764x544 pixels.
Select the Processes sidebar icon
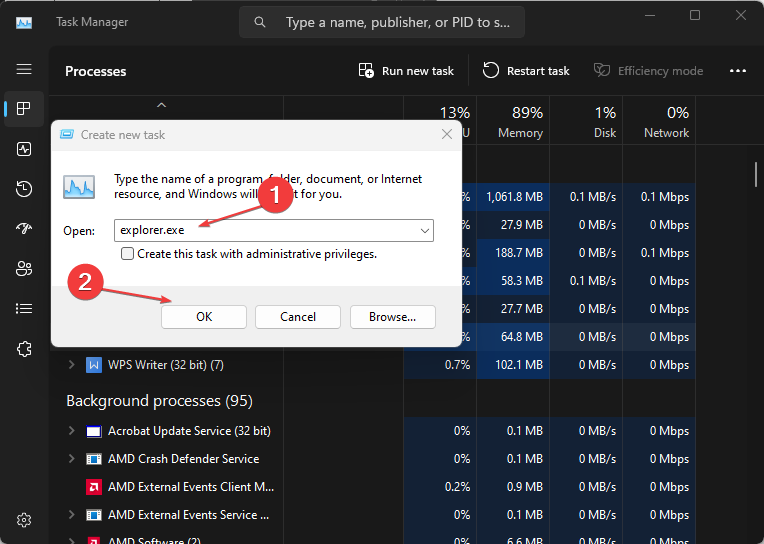[24, 108]
